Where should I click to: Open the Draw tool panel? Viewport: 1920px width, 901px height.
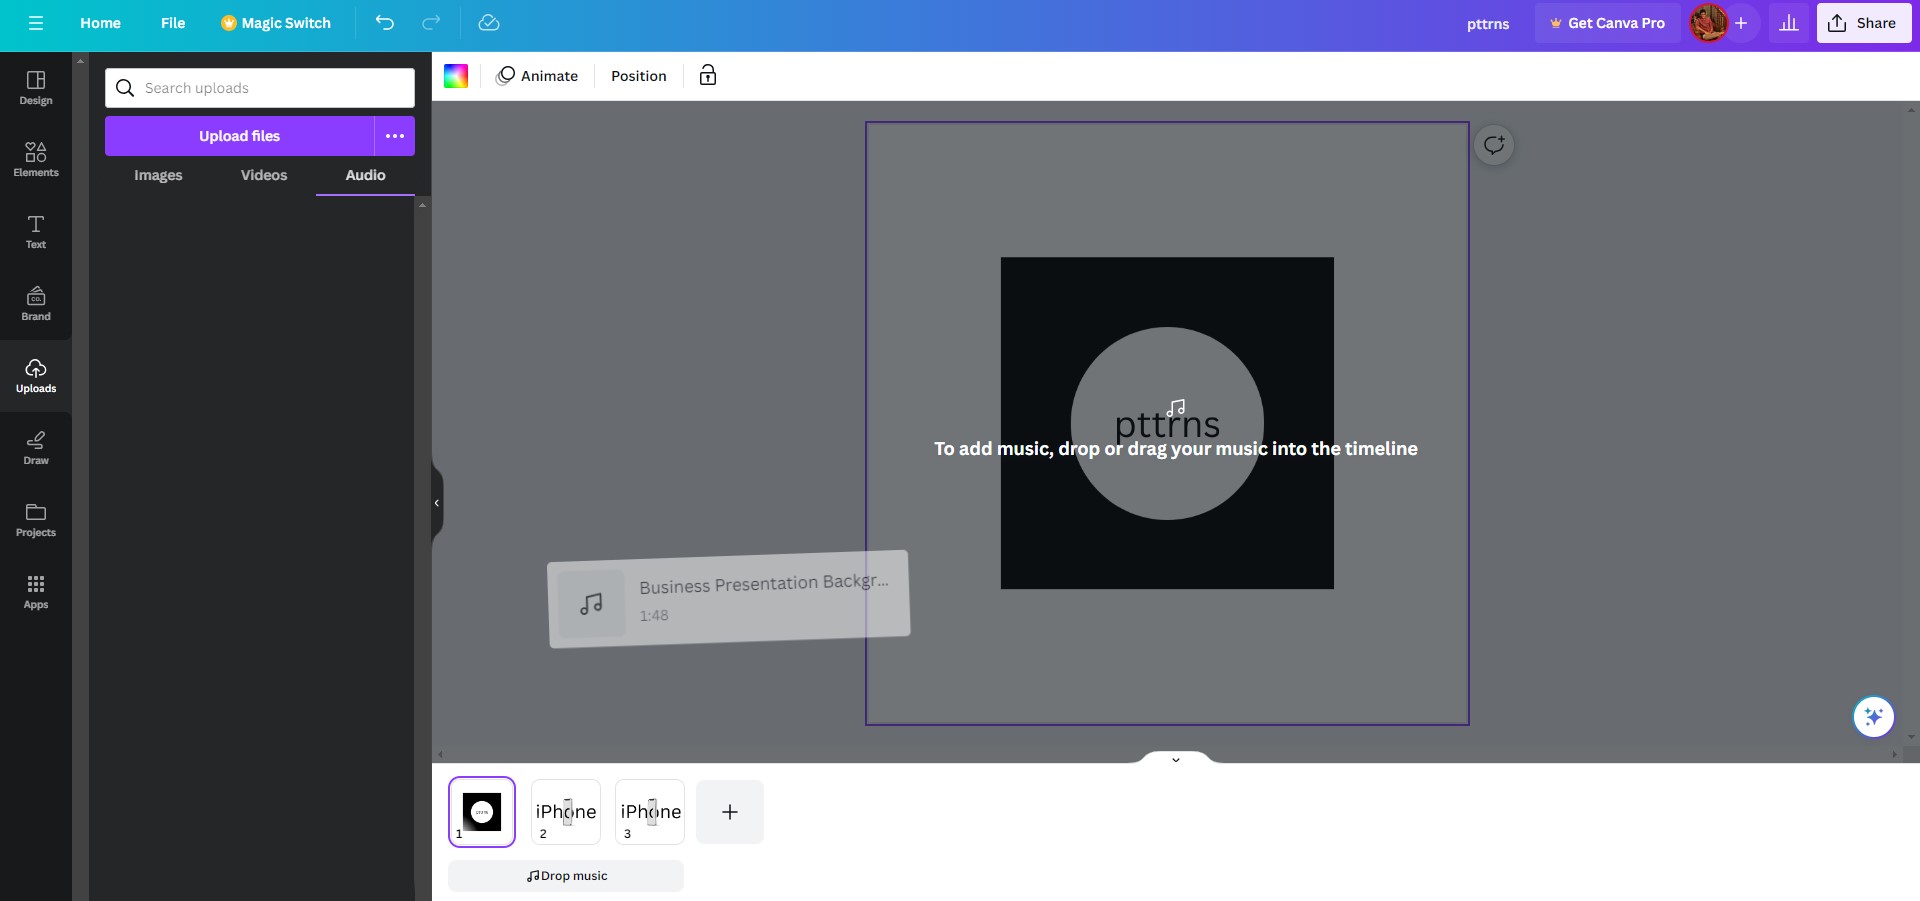(x=36, y=448)
